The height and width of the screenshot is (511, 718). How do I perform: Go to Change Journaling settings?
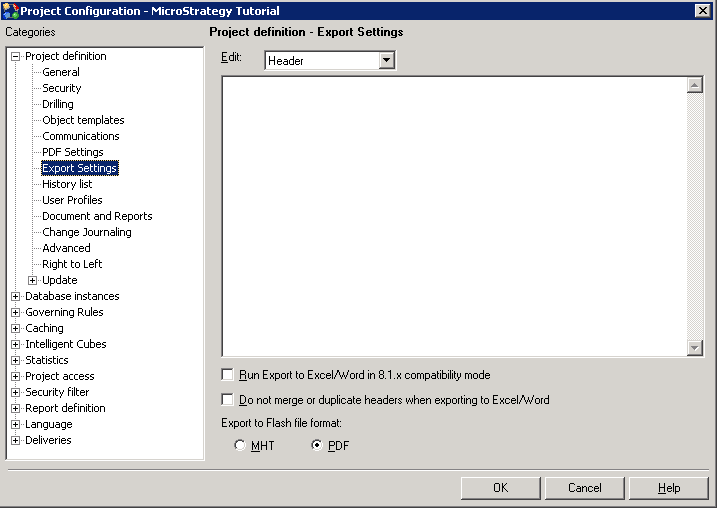click(86, 232)
